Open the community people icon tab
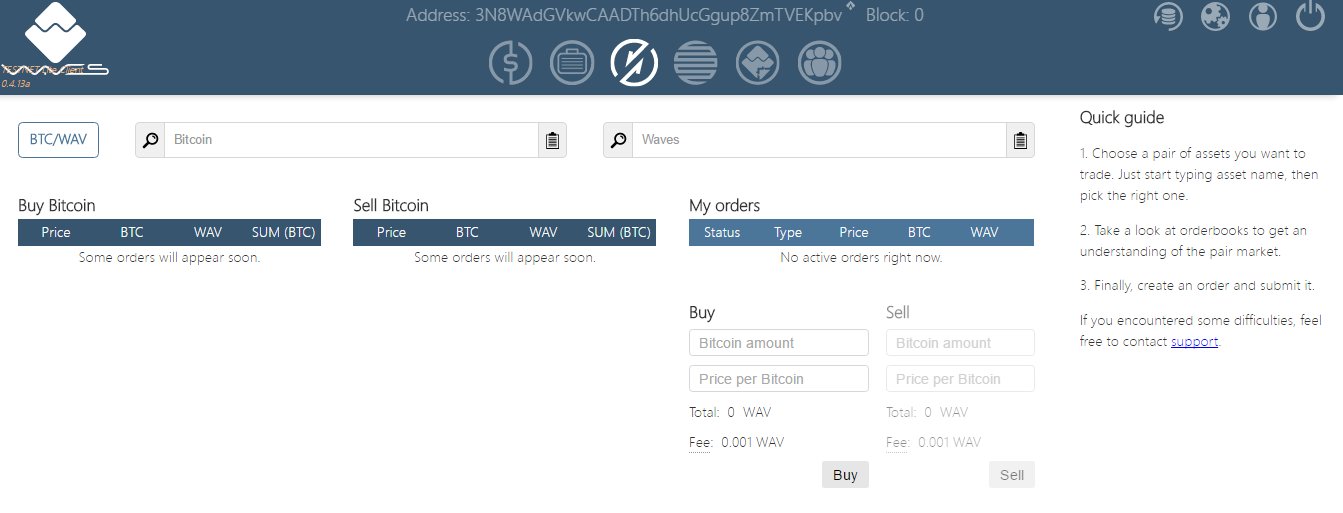 click(820, 63)
